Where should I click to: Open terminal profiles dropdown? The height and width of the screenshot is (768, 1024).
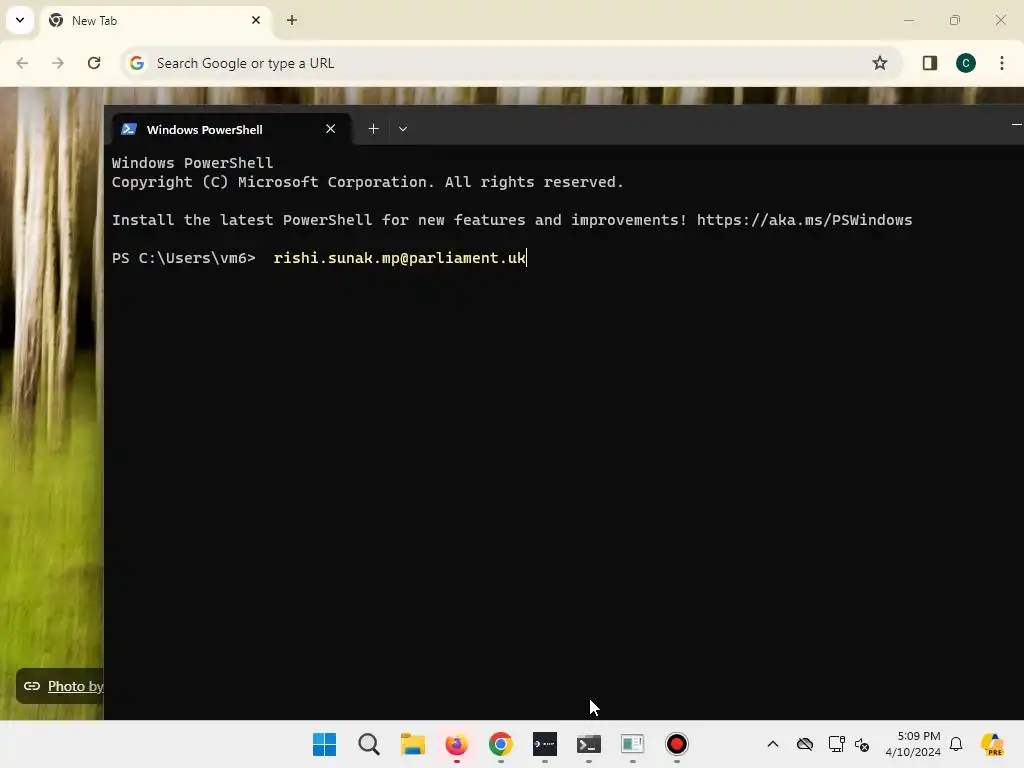pos(403,129)
